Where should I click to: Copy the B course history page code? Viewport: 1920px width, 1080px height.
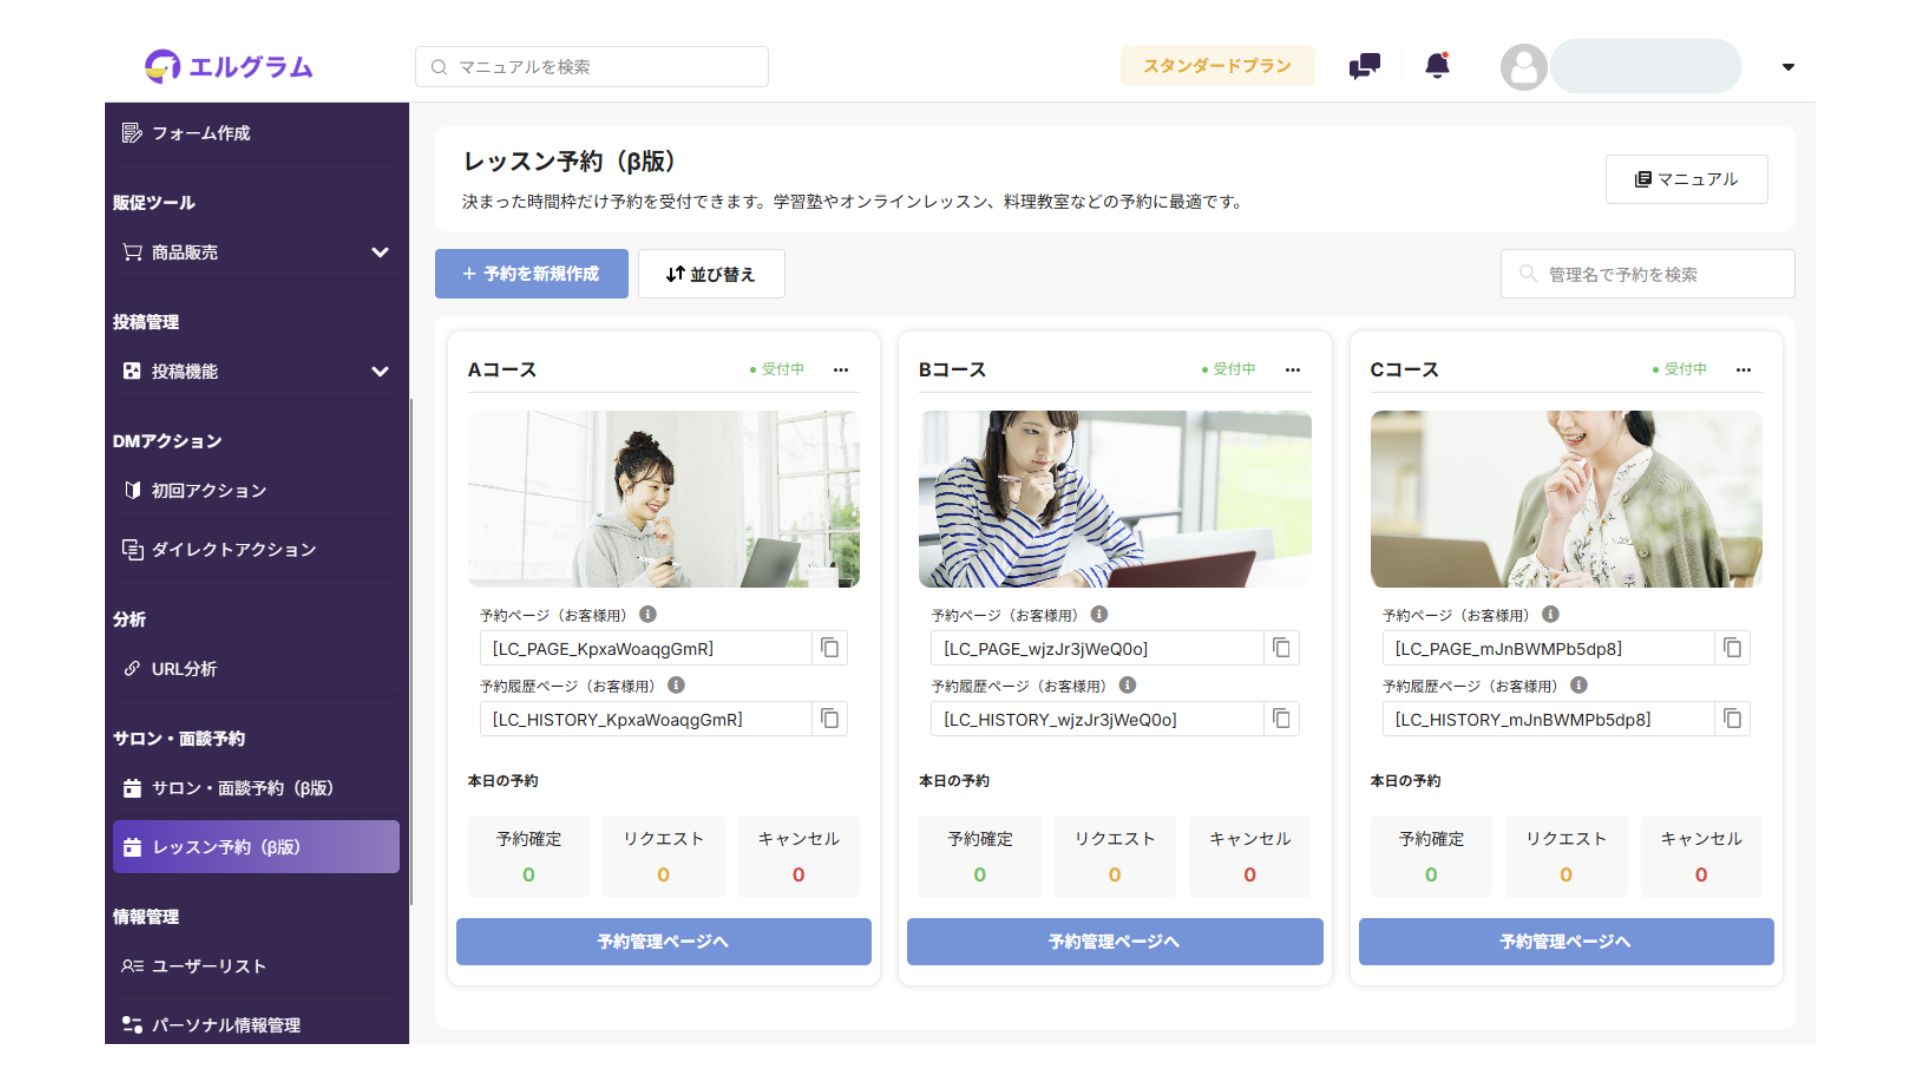(x=1281, y=719)
